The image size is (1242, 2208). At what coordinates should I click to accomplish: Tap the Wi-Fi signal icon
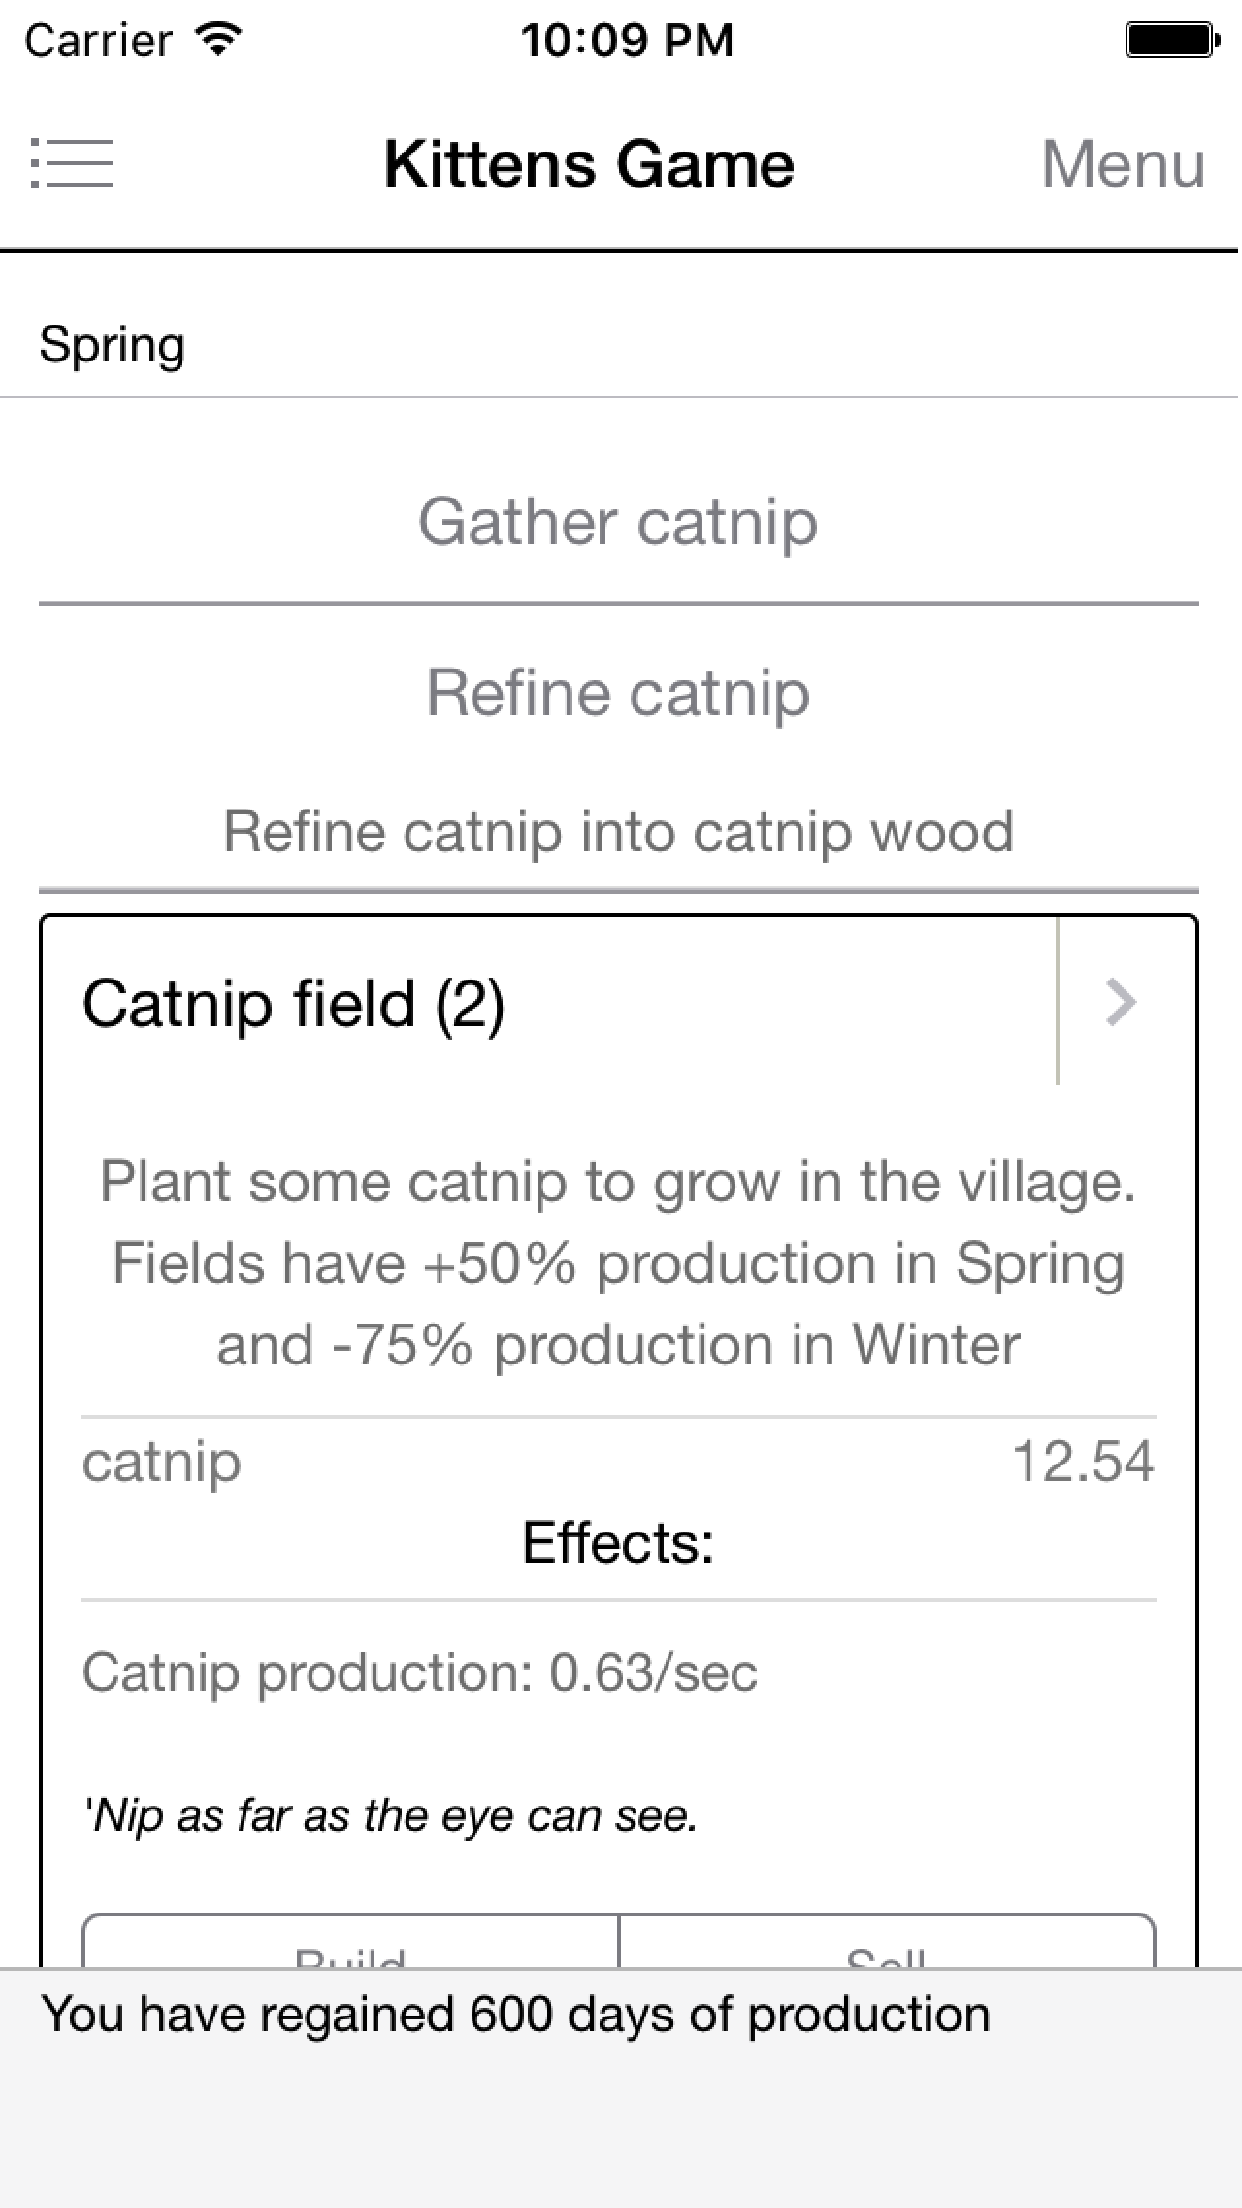point(218,40)
